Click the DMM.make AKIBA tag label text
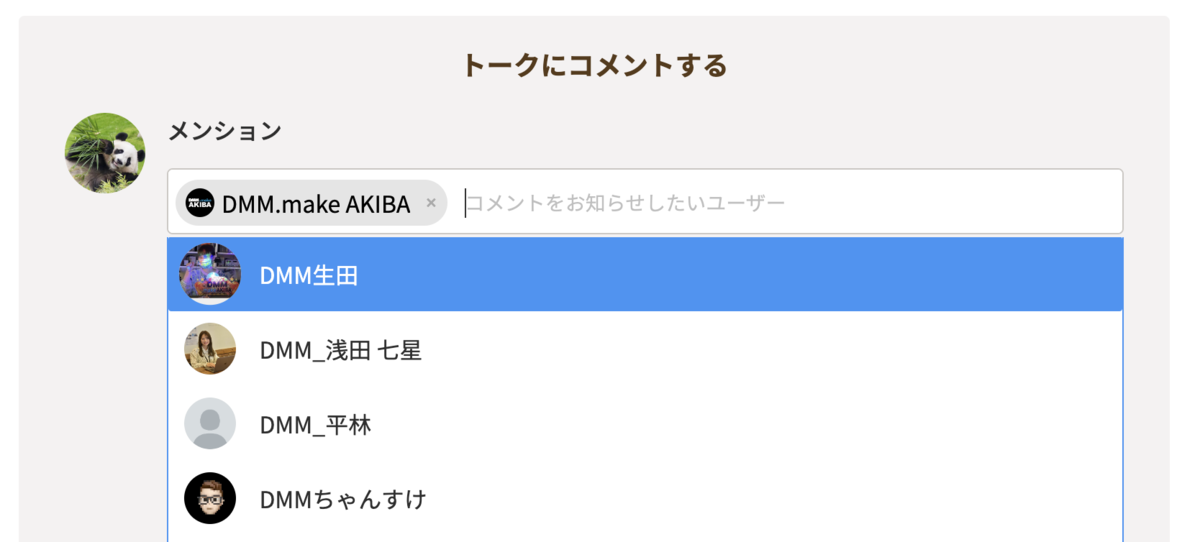1200x542 pixels. (x=316, y=204)
